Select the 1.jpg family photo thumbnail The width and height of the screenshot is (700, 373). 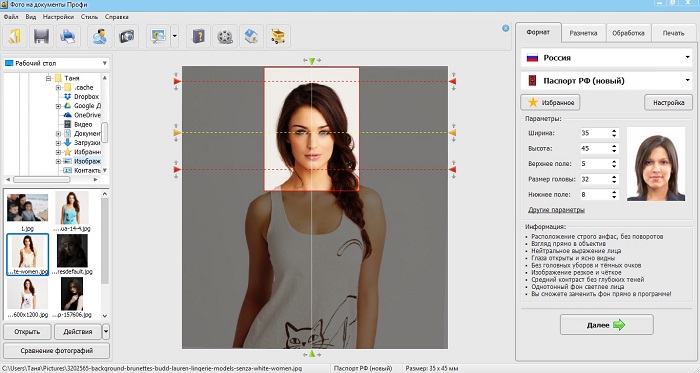point(27,207)
